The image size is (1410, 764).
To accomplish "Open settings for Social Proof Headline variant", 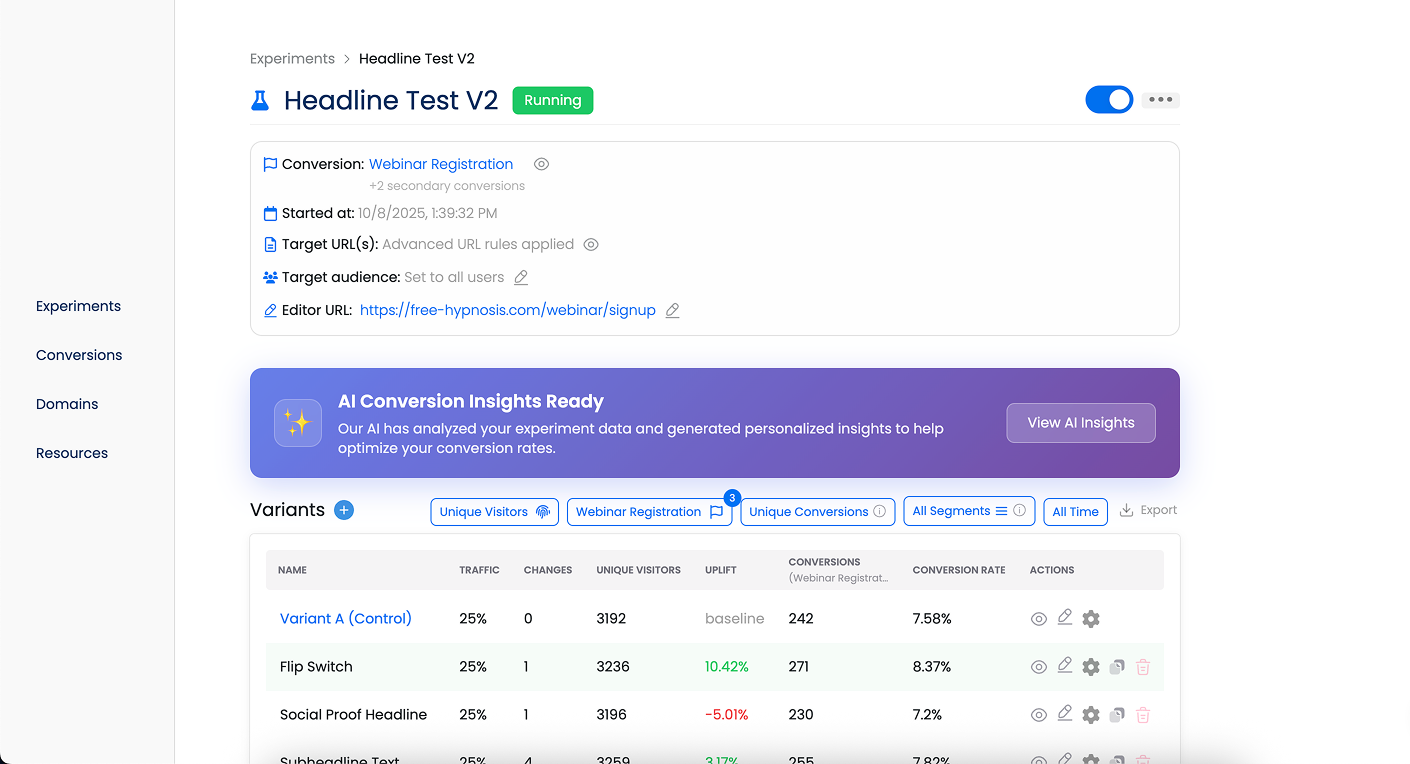I will click(x=1090, y=714).
